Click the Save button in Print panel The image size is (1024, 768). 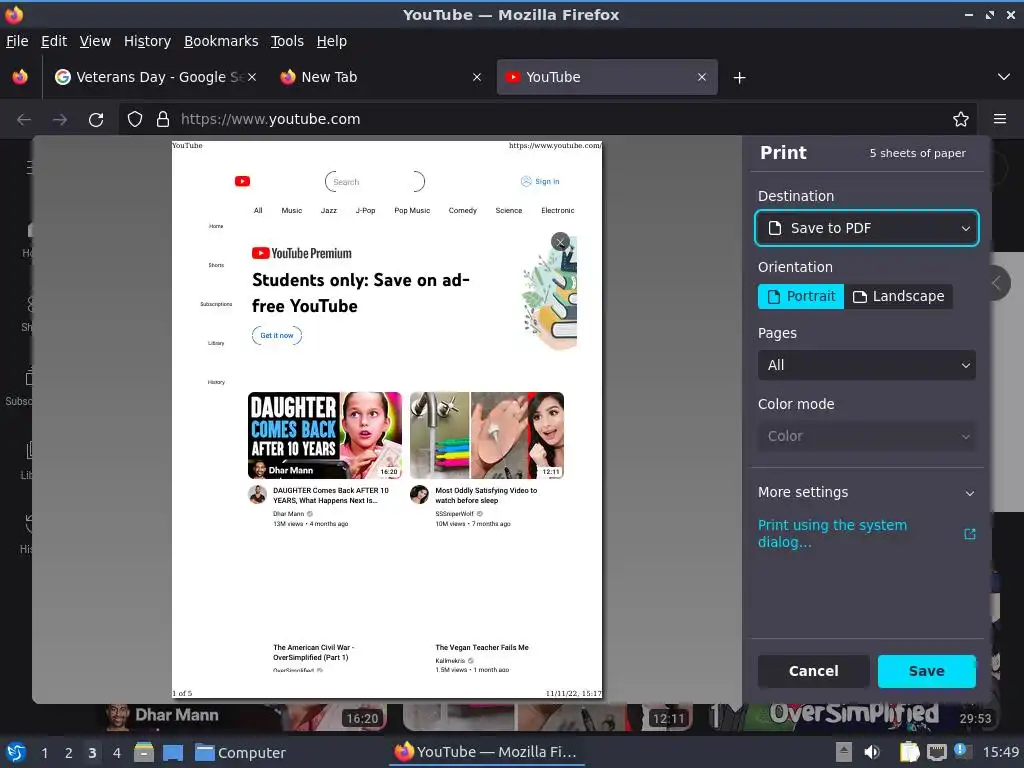click(x=927, y=671)
